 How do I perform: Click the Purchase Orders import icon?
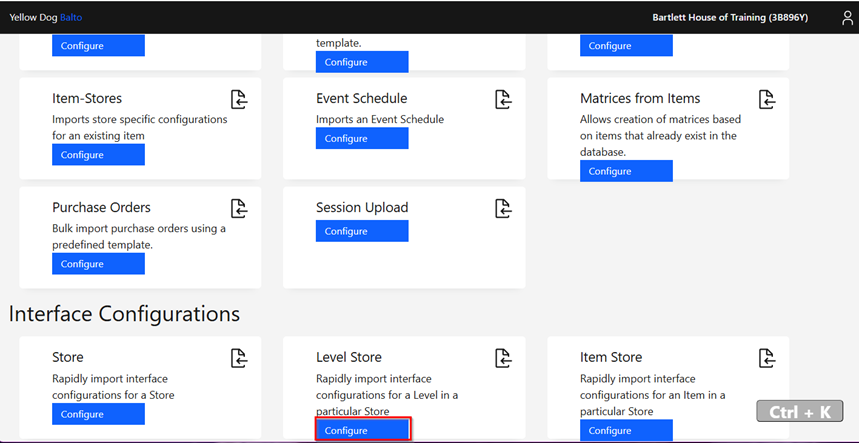coord(239,209)
